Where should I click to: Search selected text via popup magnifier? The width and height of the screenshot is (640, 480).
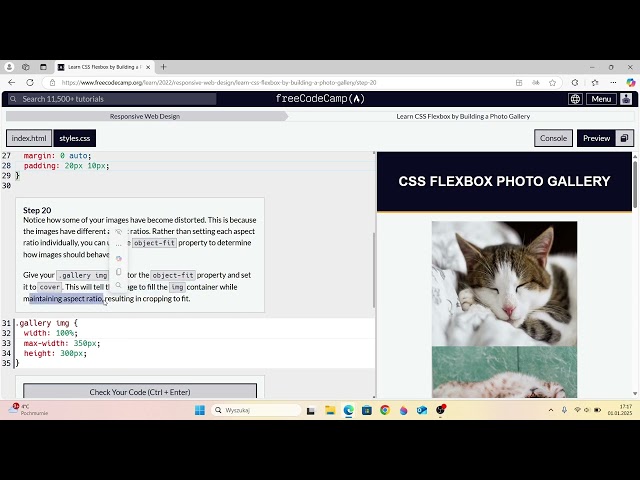[118, 285]
